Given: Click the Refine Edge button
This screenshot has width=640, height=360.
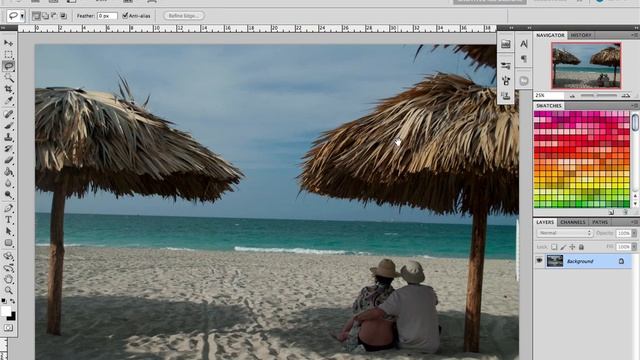Looking at the screenshot, I should [x=184, y=16].
